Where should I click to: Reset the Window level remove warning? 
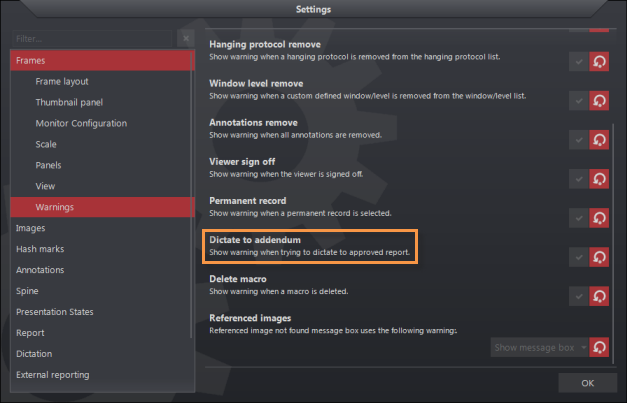tap(600, 101)
